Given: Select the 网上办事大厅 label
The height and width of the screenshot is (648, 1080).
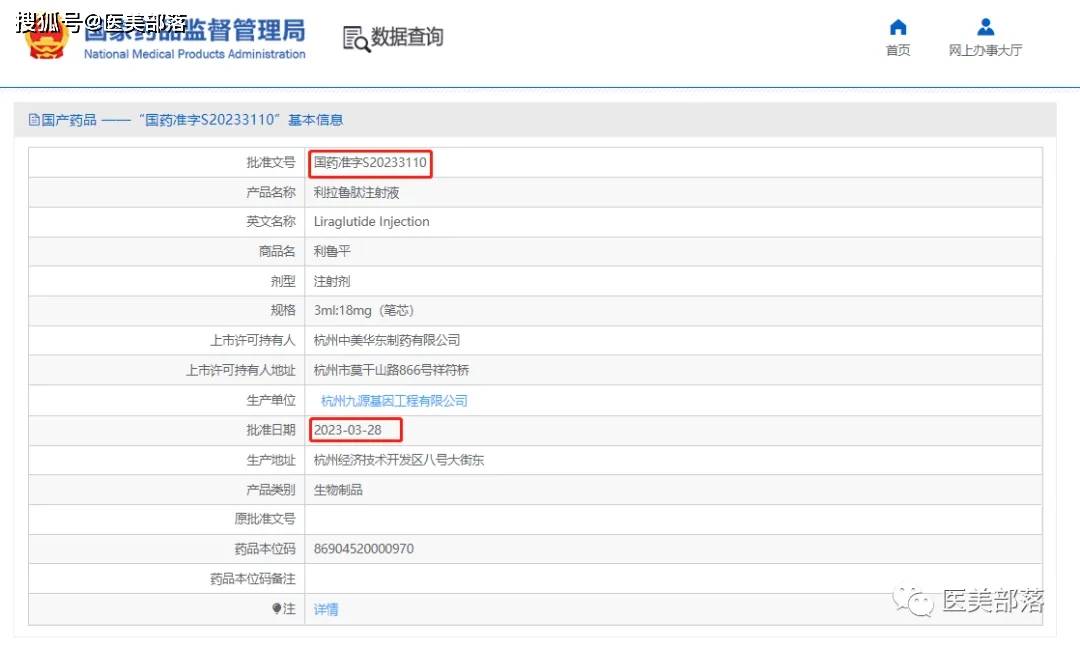Looking at the screenshot, I should (x=985, y=50).
